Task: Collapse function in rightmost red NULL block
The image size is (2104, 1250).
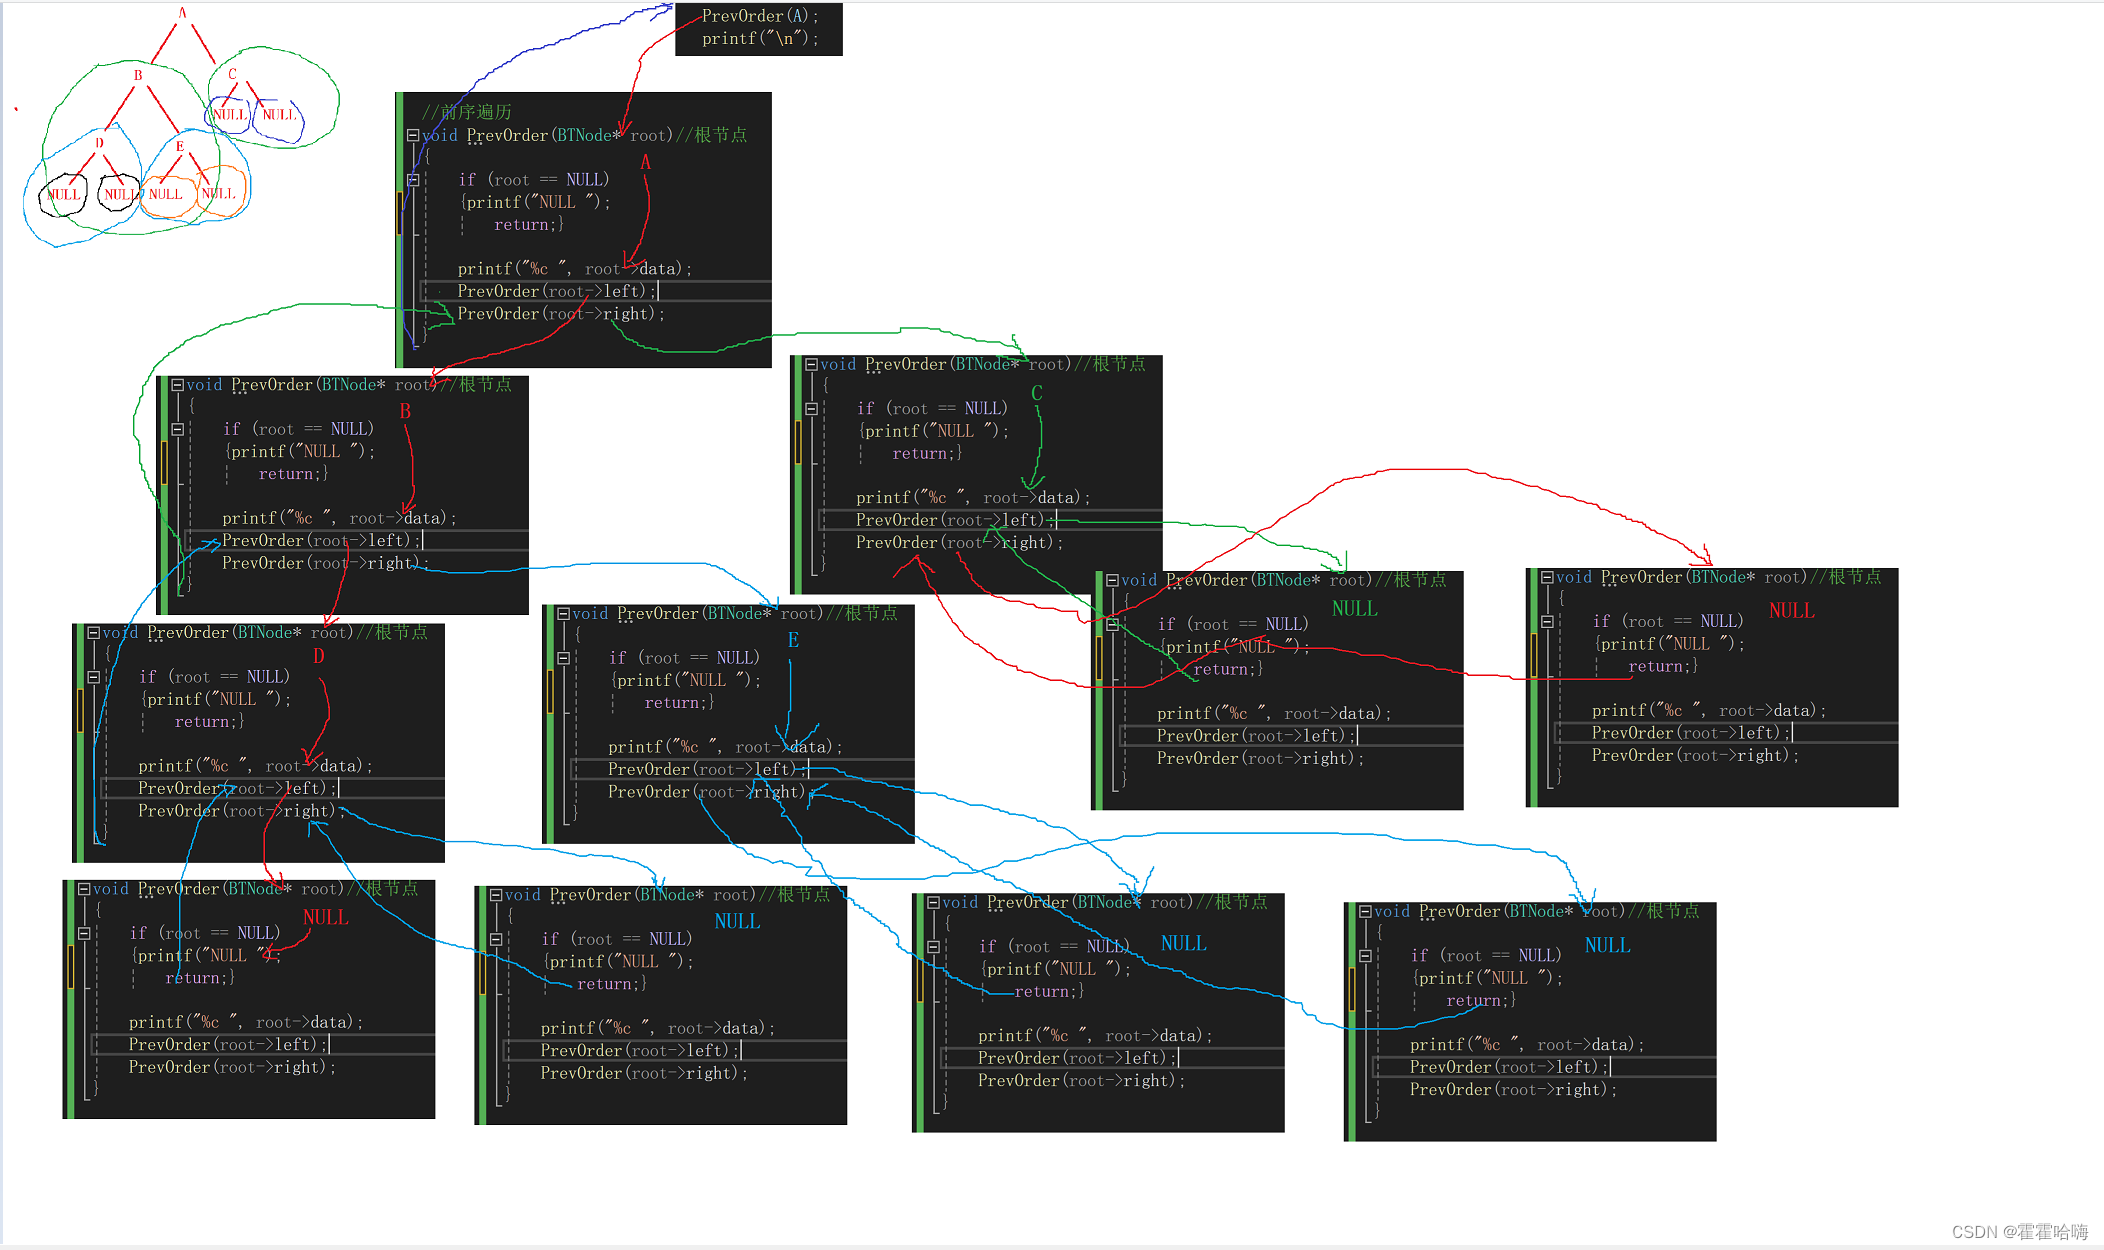Action: coord(1547,577)
